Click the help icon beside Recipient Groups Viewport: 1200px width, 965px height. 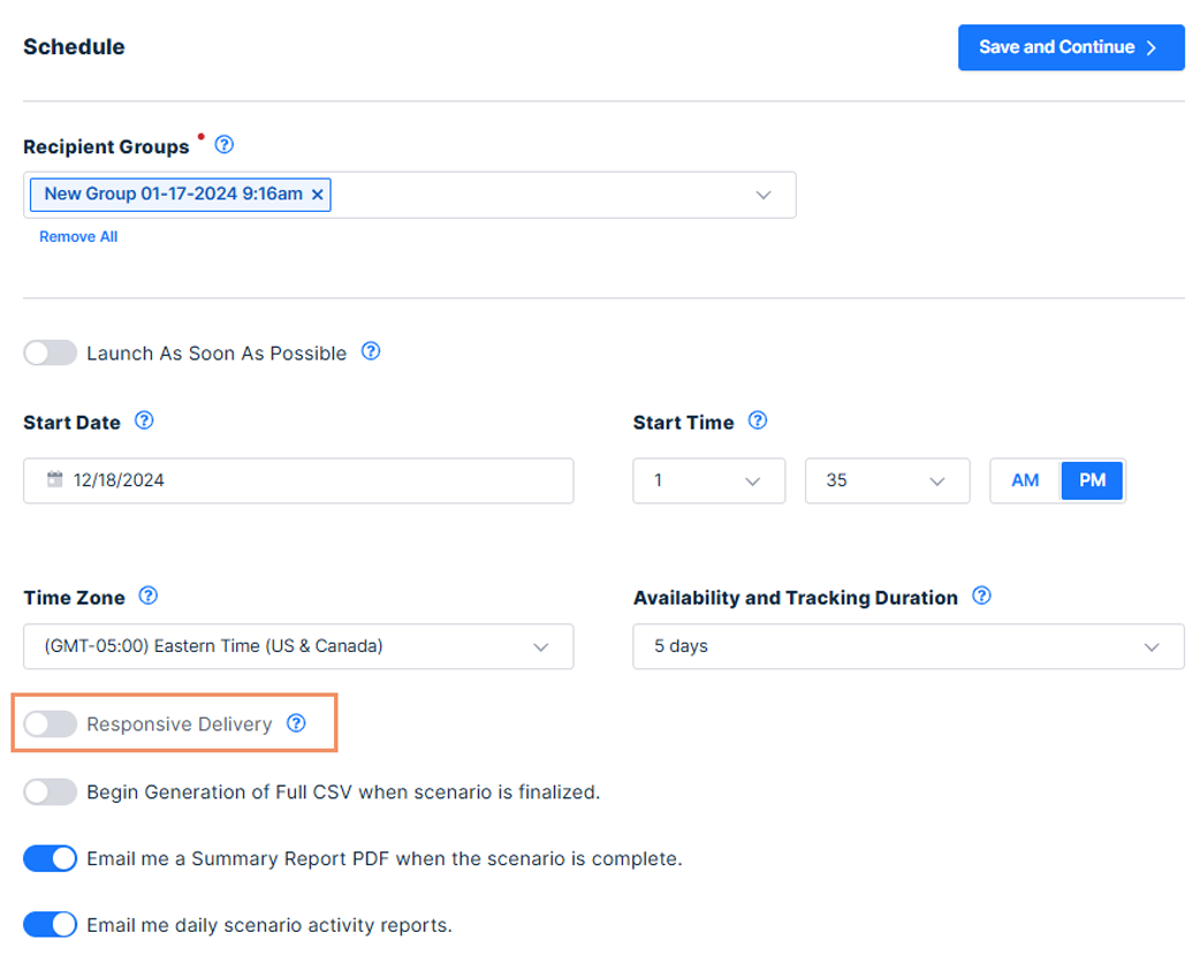pos(225,146)
